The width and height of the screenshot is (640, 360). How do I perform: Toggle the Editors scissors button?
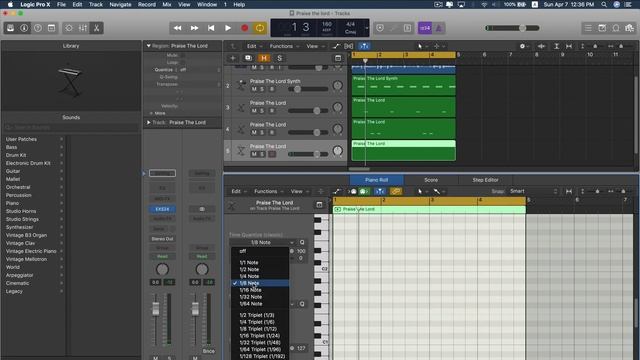tap(96, 28)
